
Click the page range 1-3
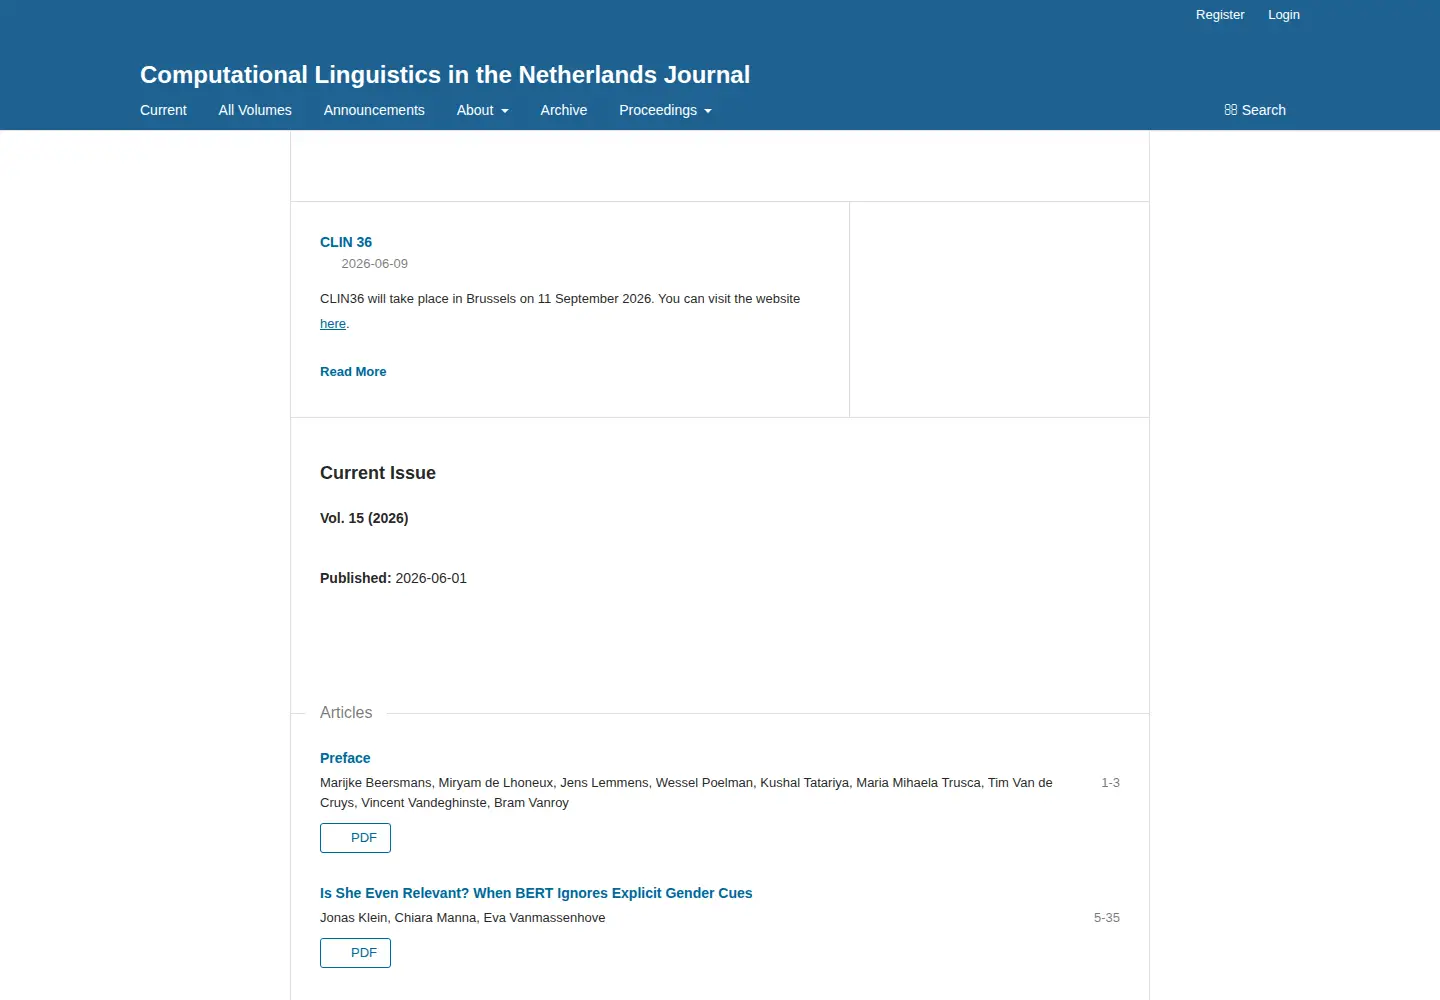[1110, 783]
